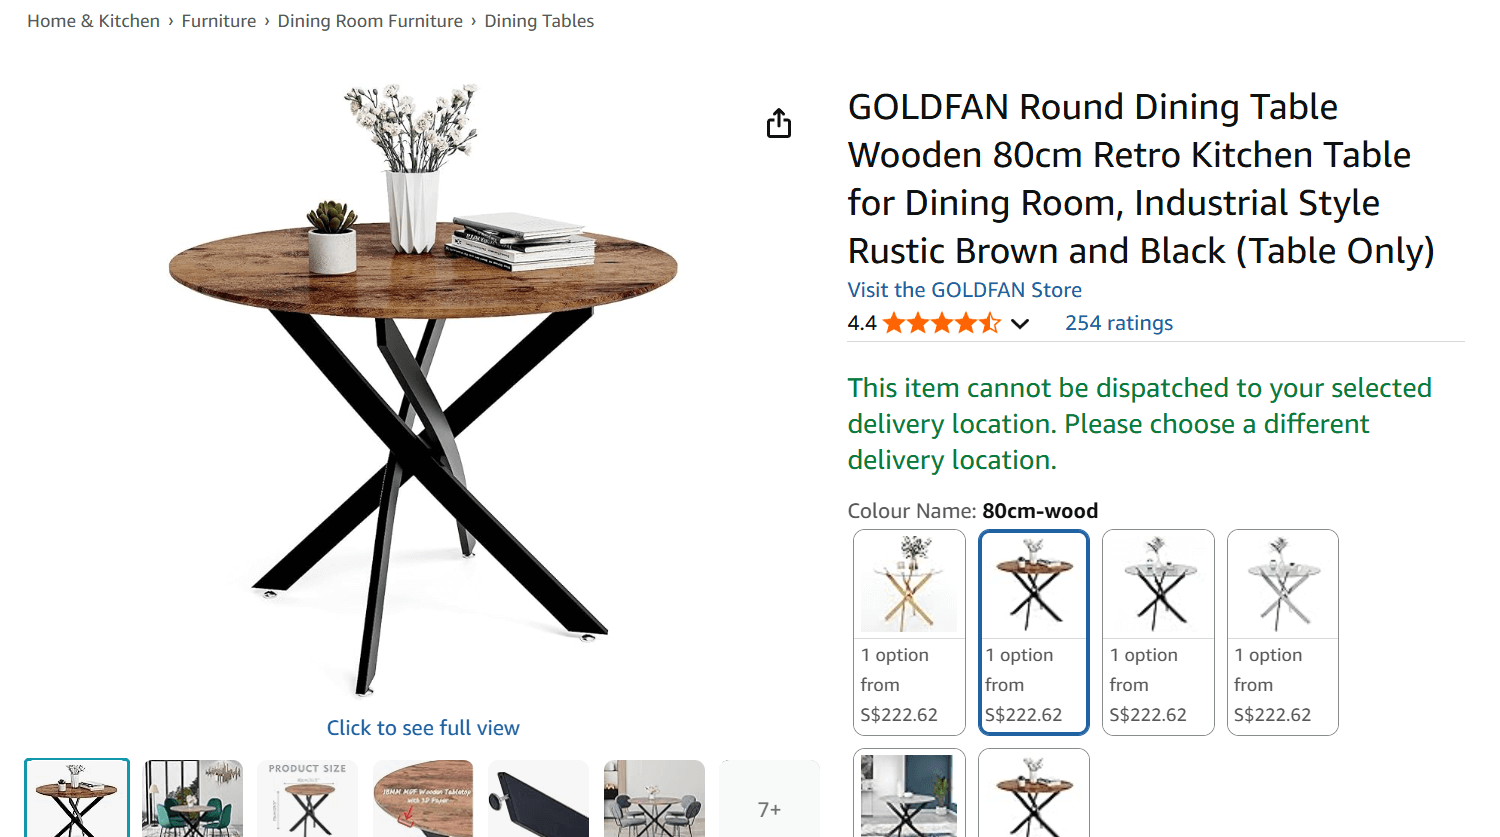Viewport: 1500px width, 837px height.
Task: Open the Dining Tables breadcrumb
Action: pos(539,21)
